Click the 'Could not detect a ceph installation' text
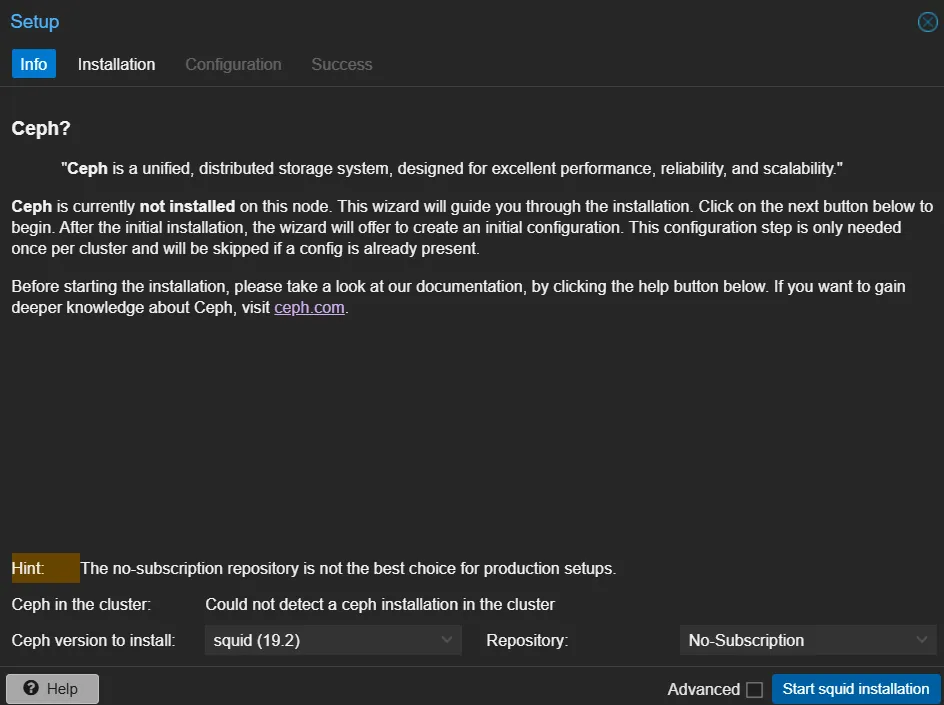The width and height of the screenshot is (944, 705). pyautogui.click(x=380, y=604)
